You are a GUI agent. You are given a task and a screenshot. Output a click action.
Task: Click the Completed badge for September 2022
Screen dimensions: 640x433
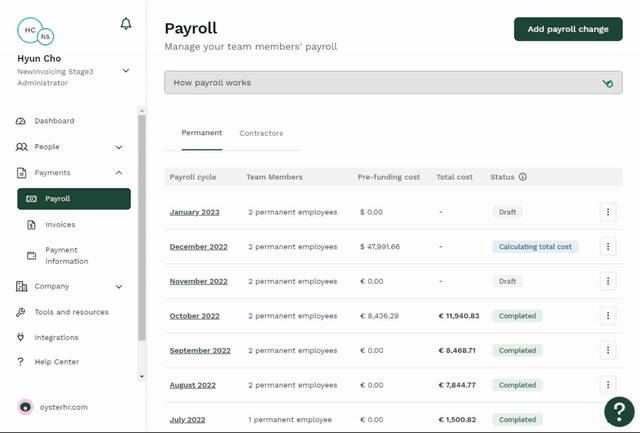pyautogui.click(x=517, y=350)
